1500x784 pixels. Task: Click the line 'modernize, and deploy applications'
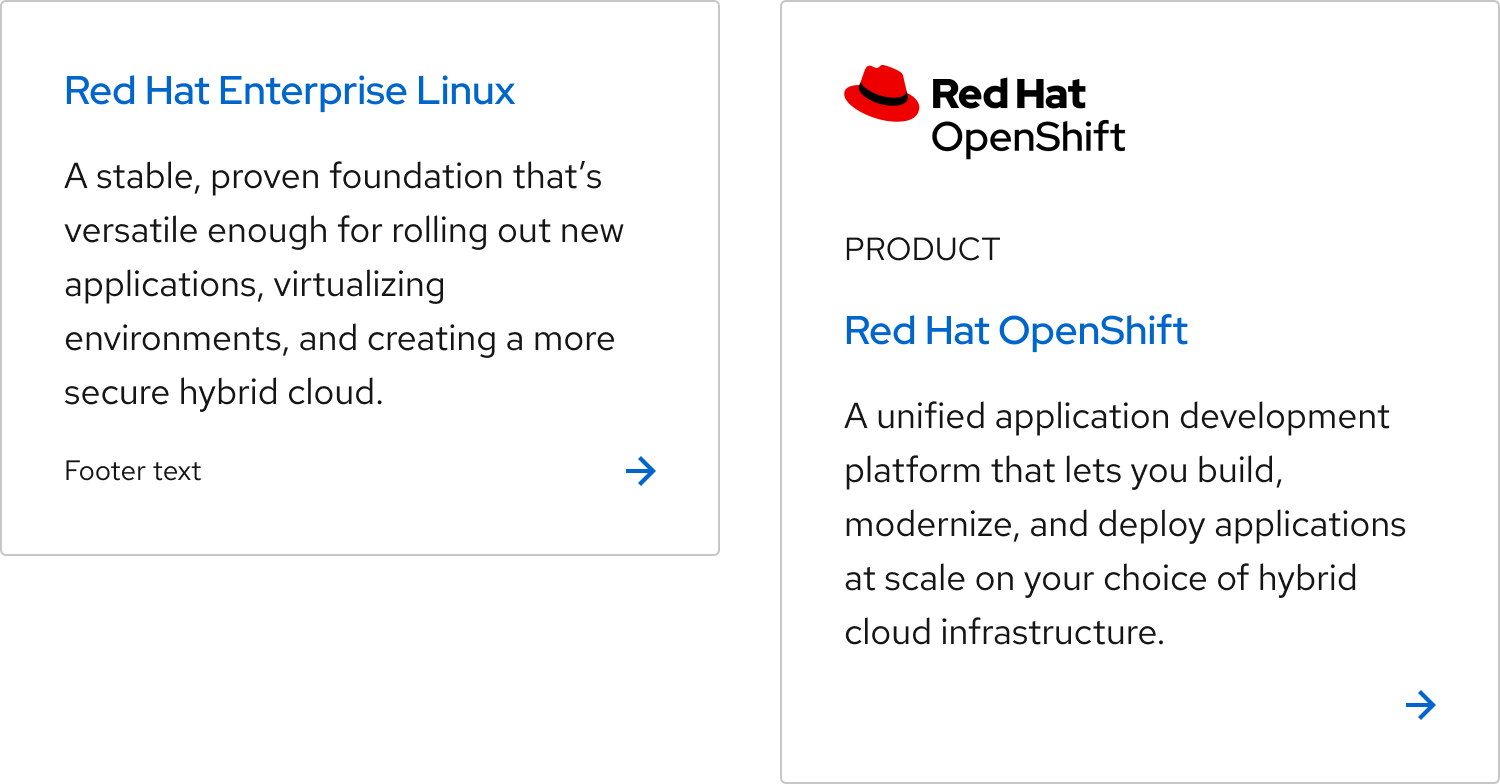tap(1125, 525)
